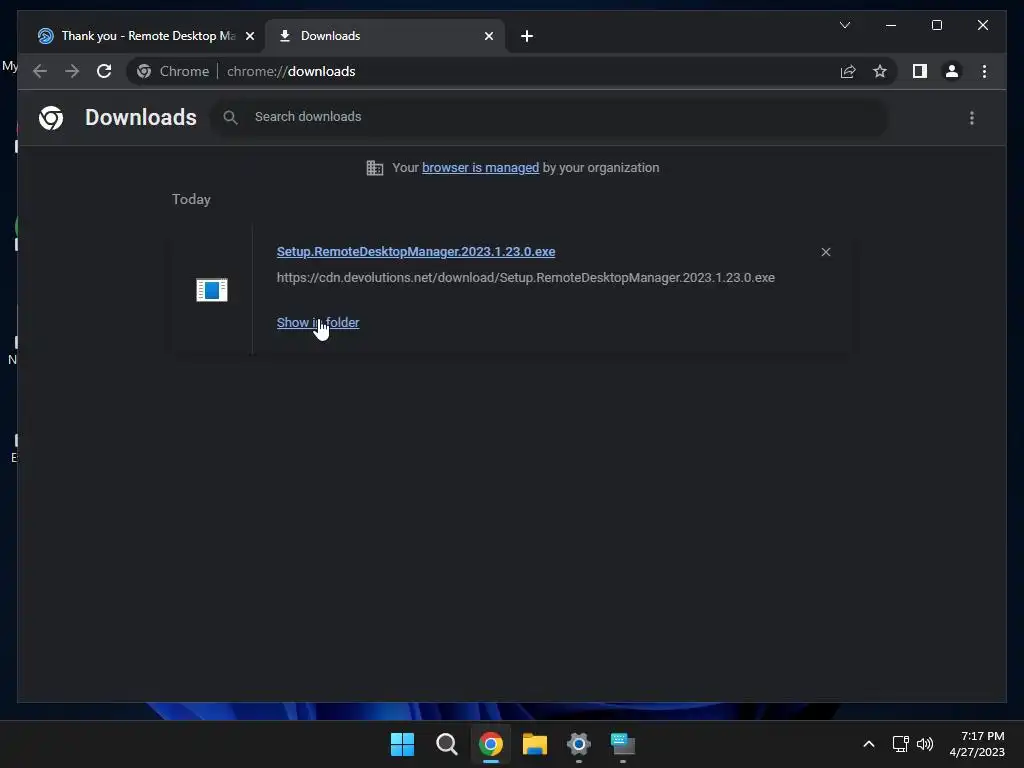Screen dimensions: 1024x768
Task: Open the volume control in tray
Action: click(925, 744)
